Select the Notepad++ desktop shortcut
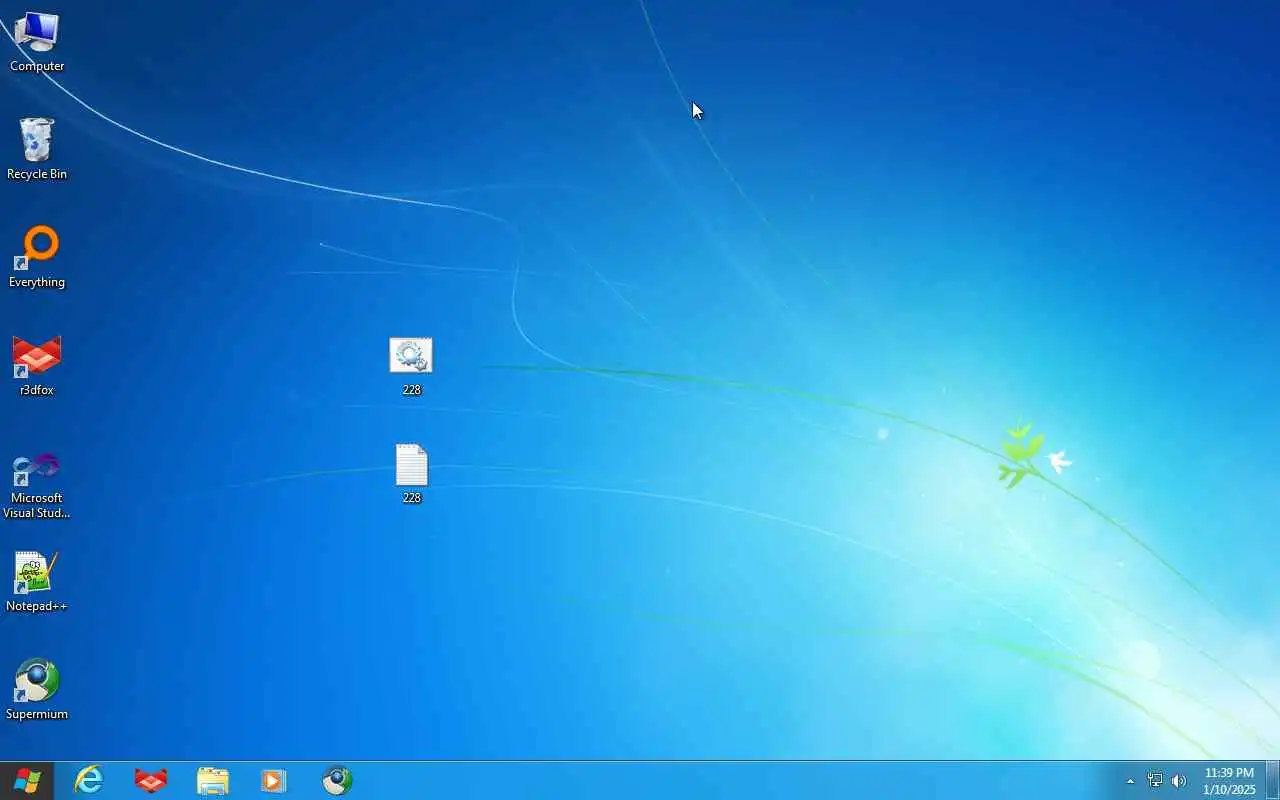1280x800 pixels. coord(37,582)
